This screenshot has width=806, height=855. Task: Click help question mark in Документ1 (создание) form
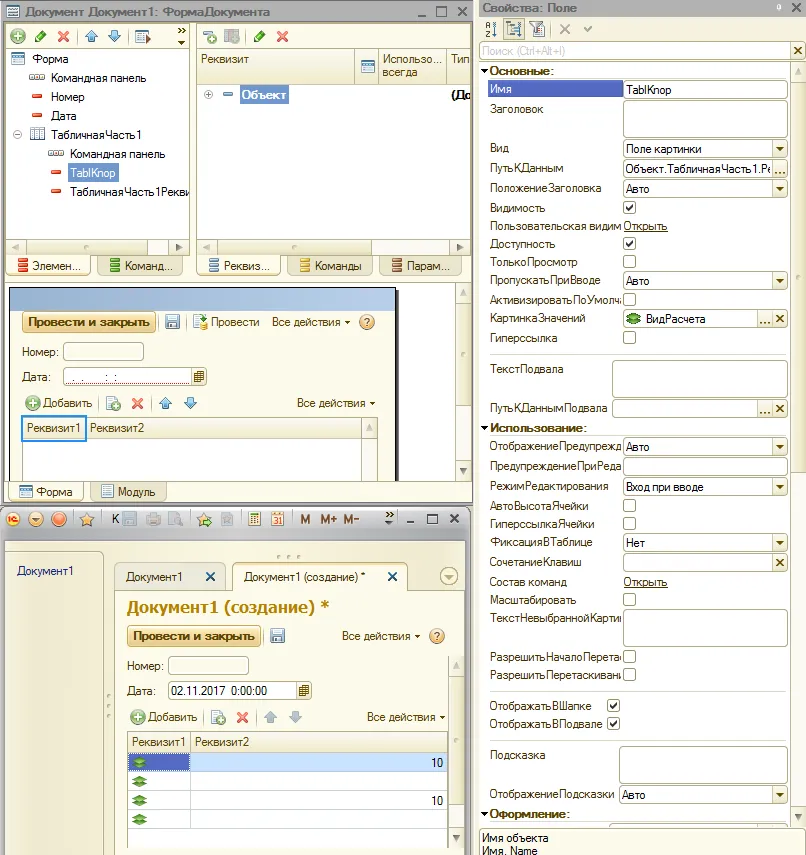coord(437,636)
